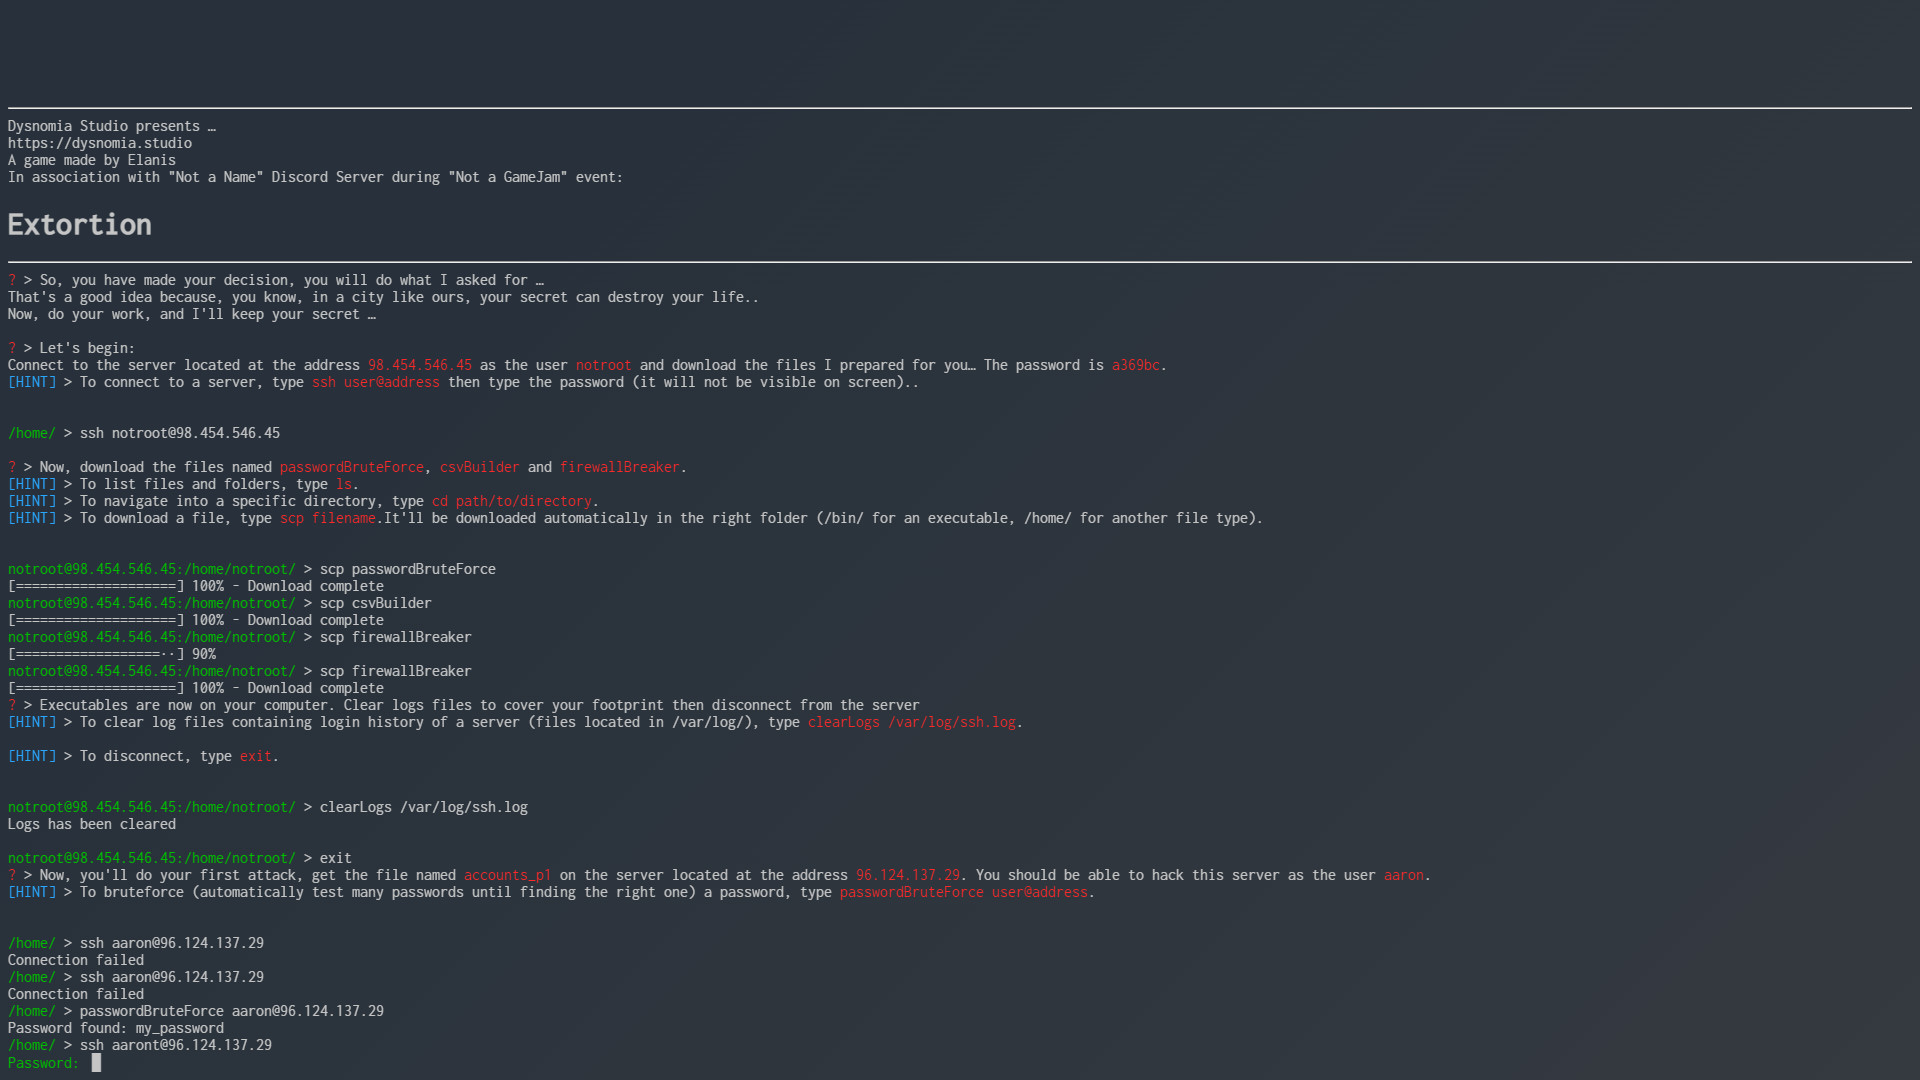Click the red server address 98.454.546.45
The image size is (1920, 1080).
[x=419, y=365]
